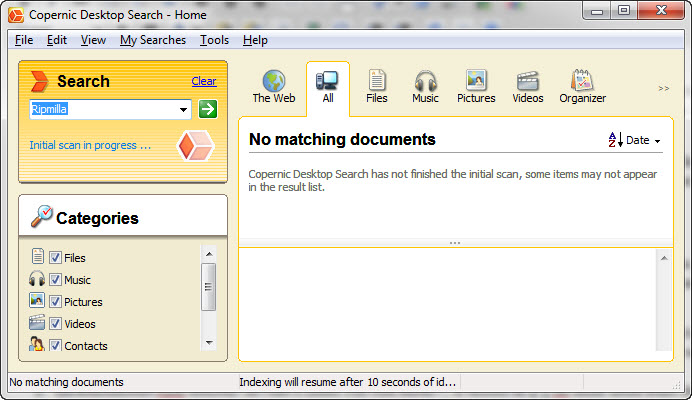The width and height of the screenshot is (692, 400).
Task: Select the All results tab
Action: point(328,87)
